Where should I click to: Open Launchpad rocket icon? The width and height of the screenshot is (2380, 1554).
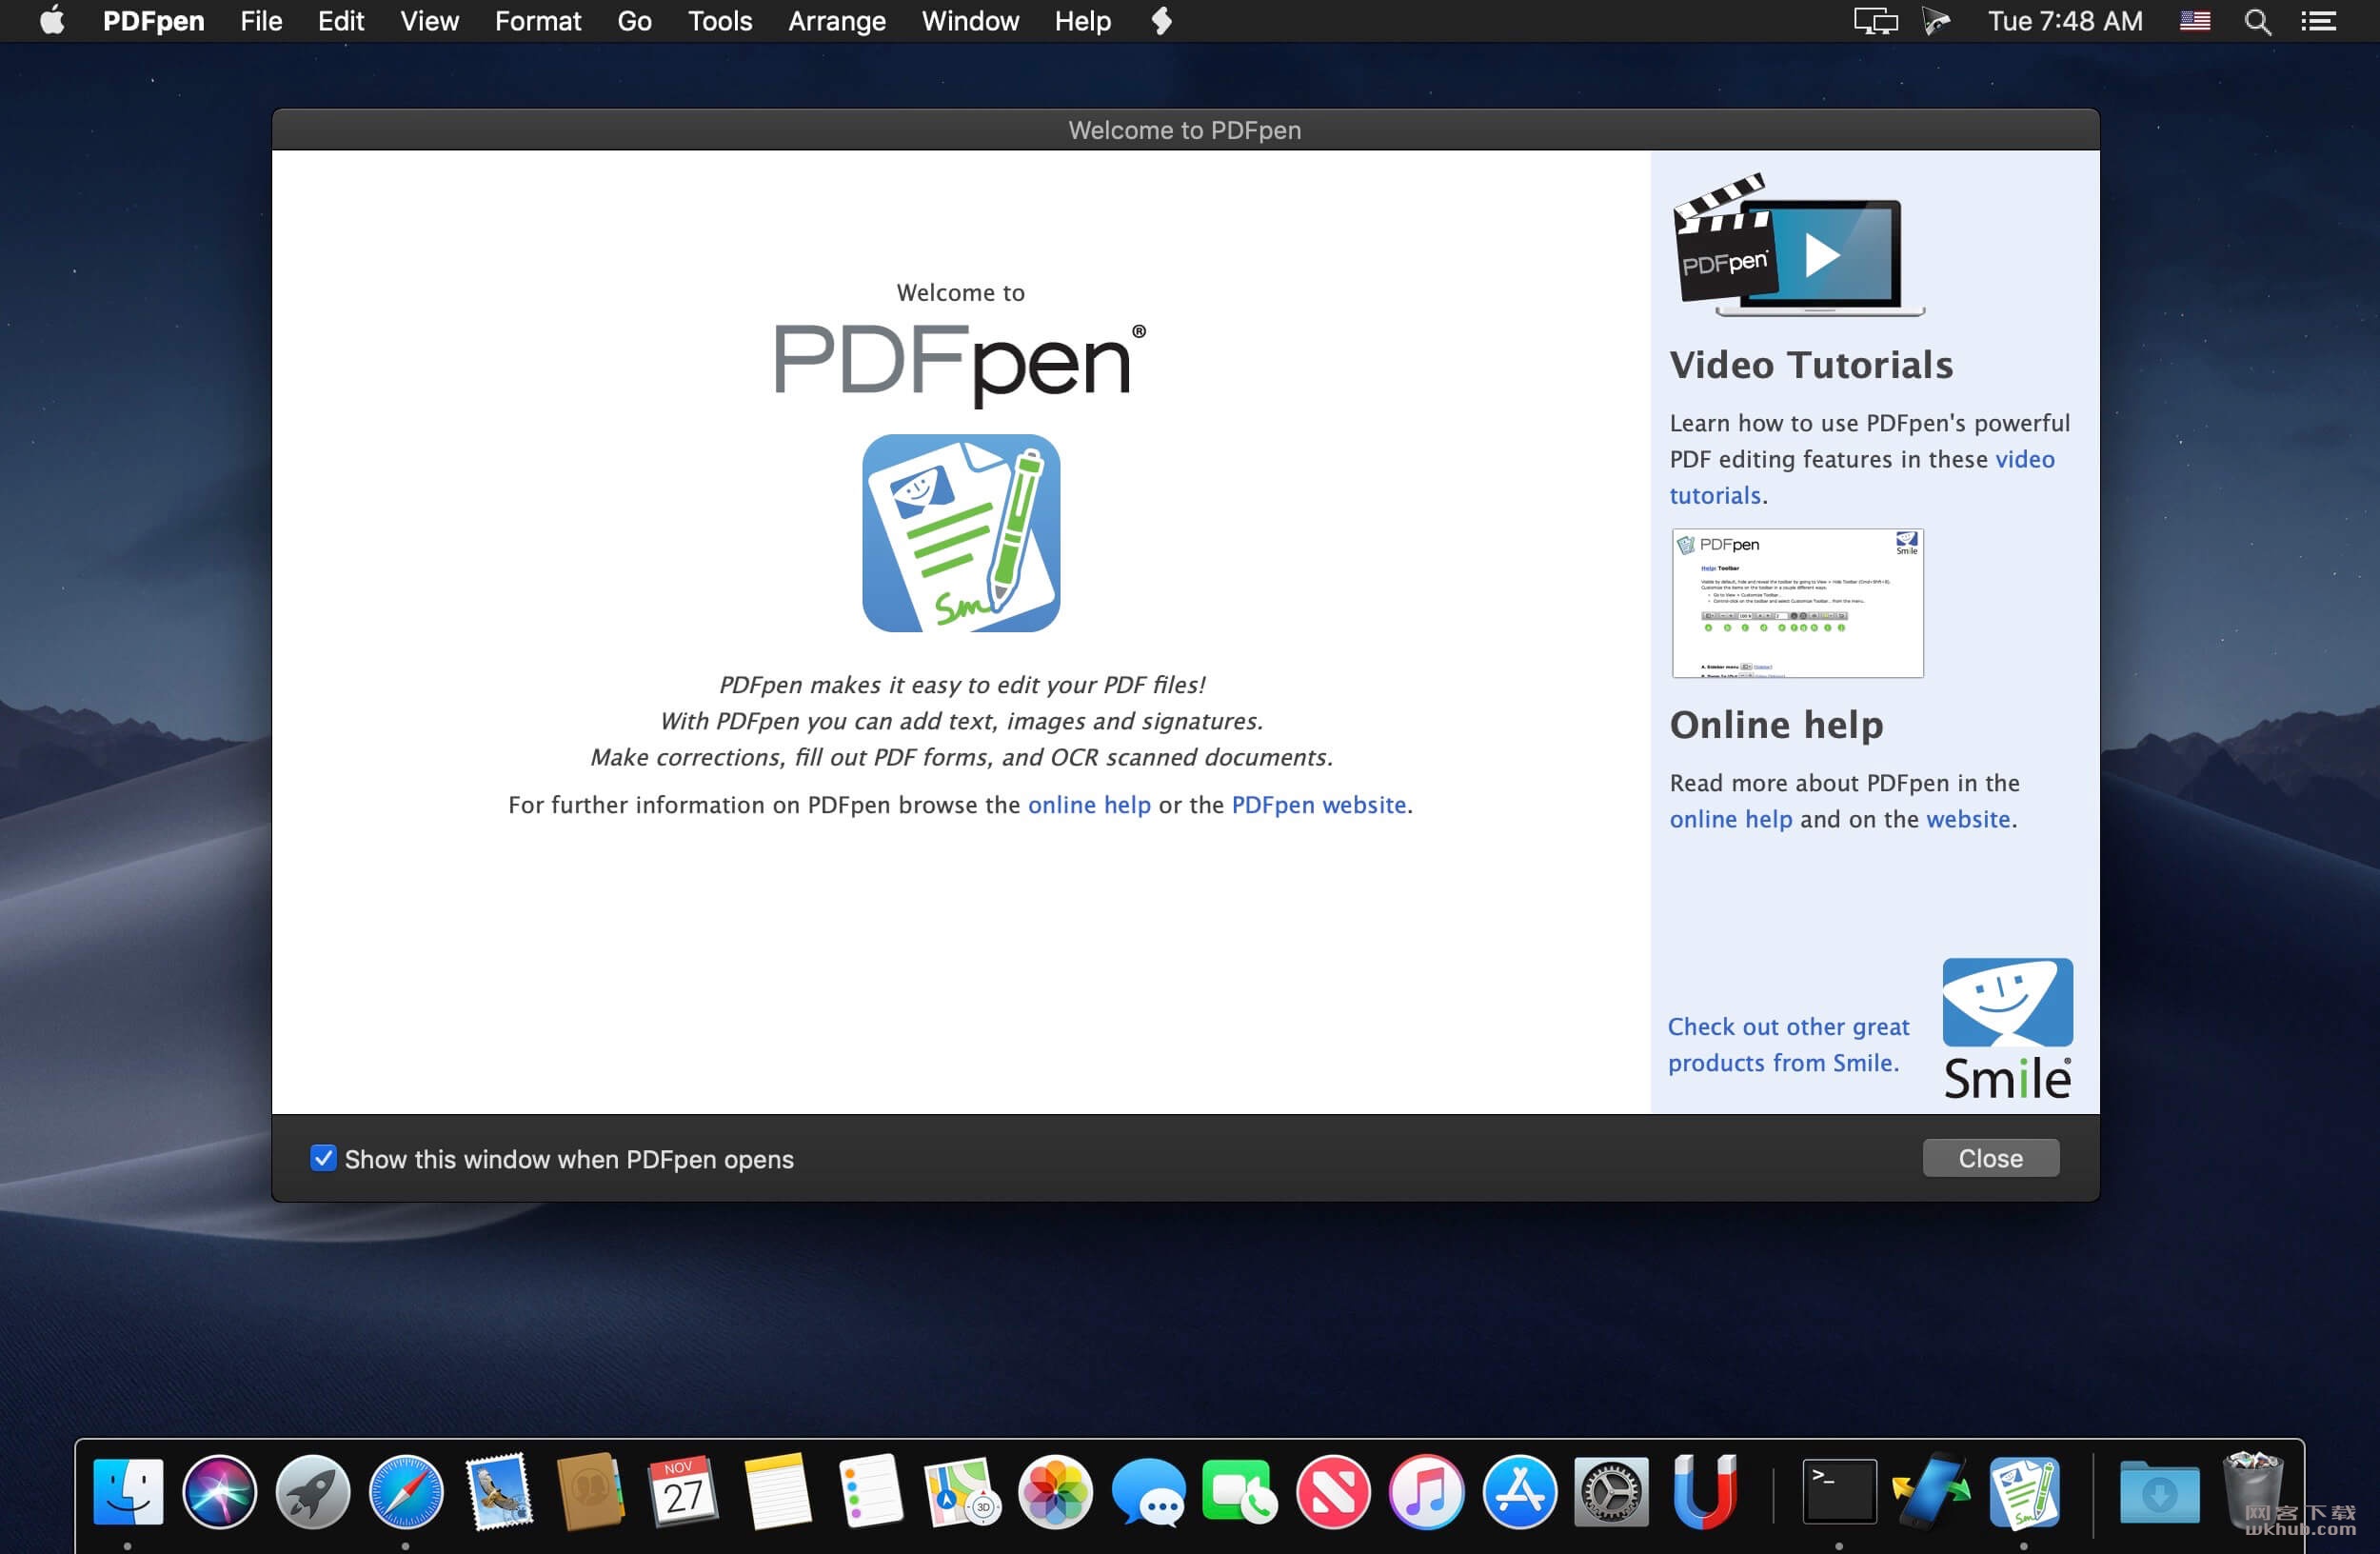(313, 1492)
